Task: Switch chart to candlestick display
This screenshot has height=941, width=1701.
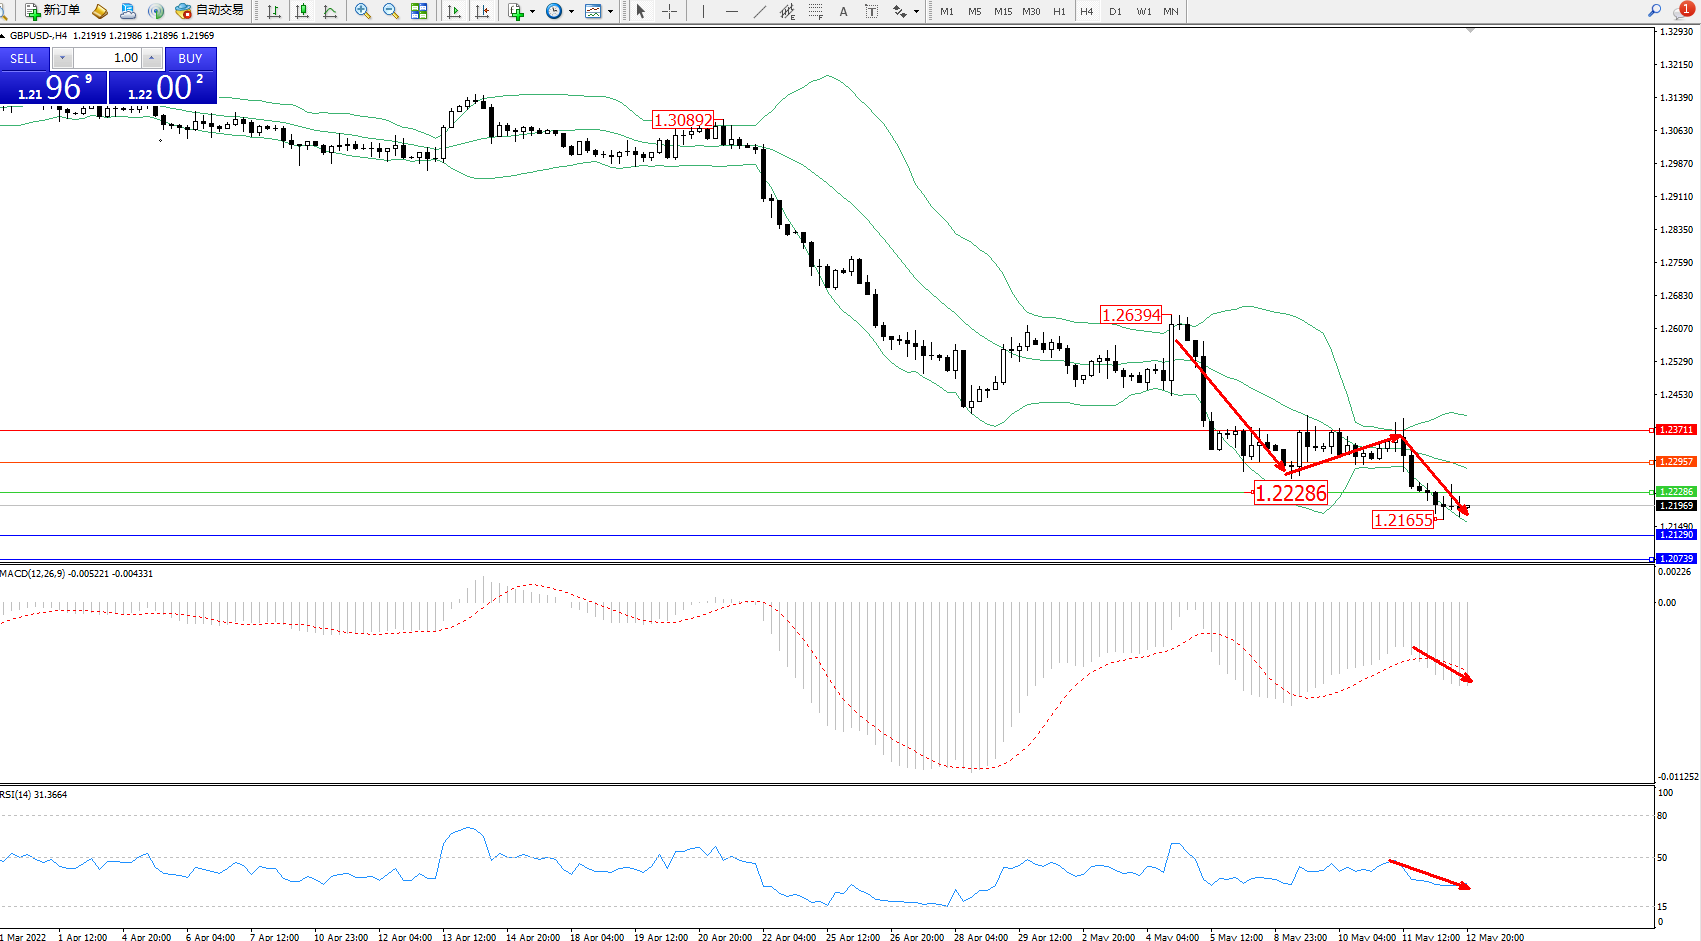Action: click(302, 11)
